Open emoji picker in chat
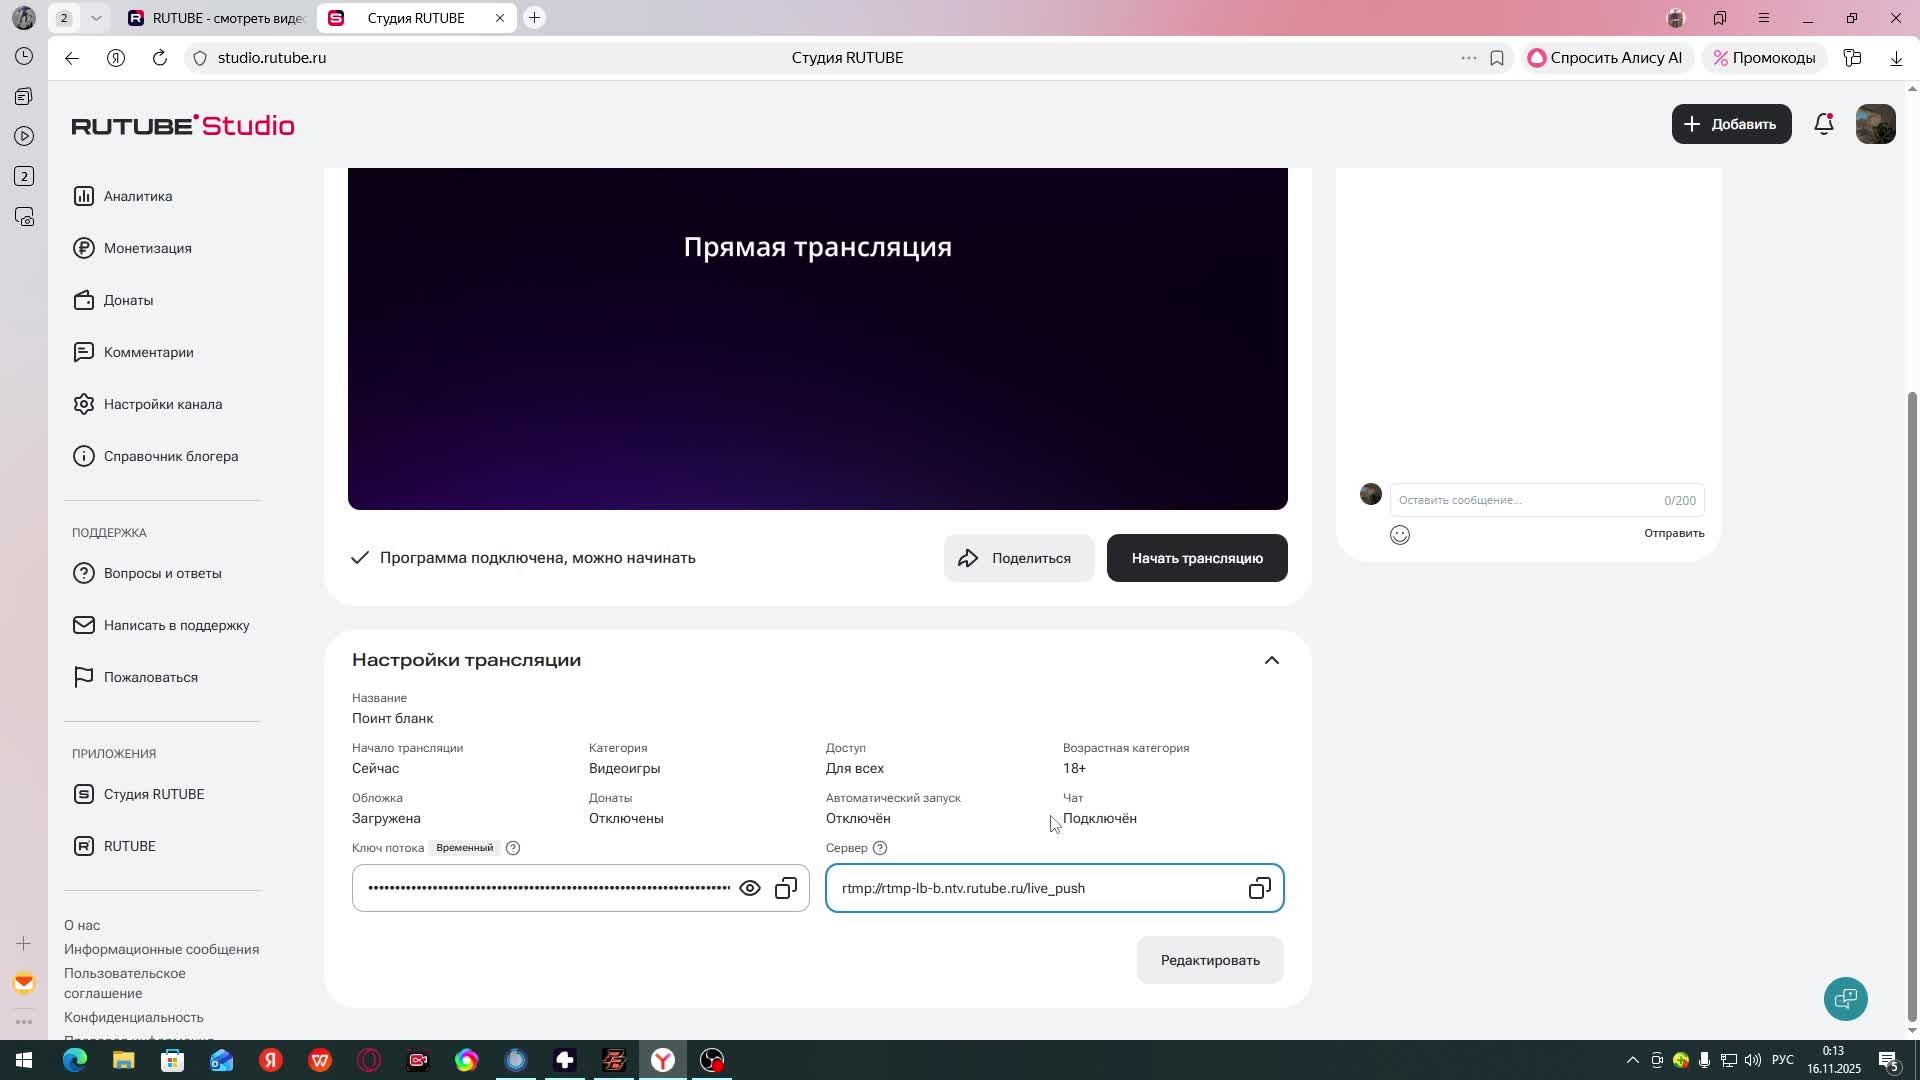 tap(1400, 535)
